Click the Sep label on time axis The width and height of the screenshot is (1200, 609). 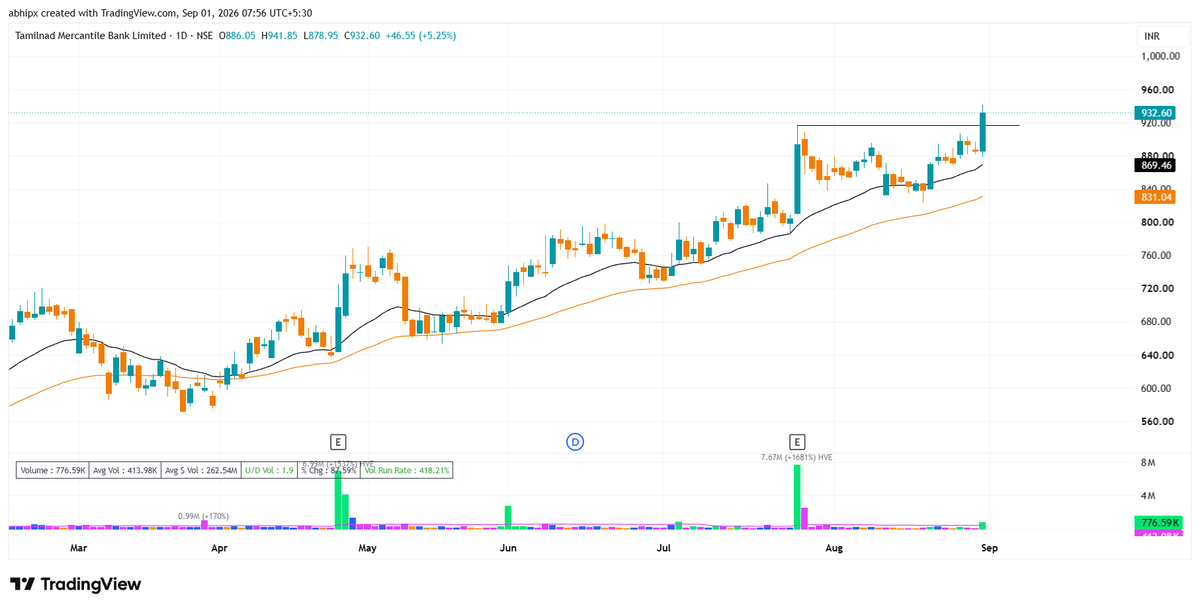[988, 548]
